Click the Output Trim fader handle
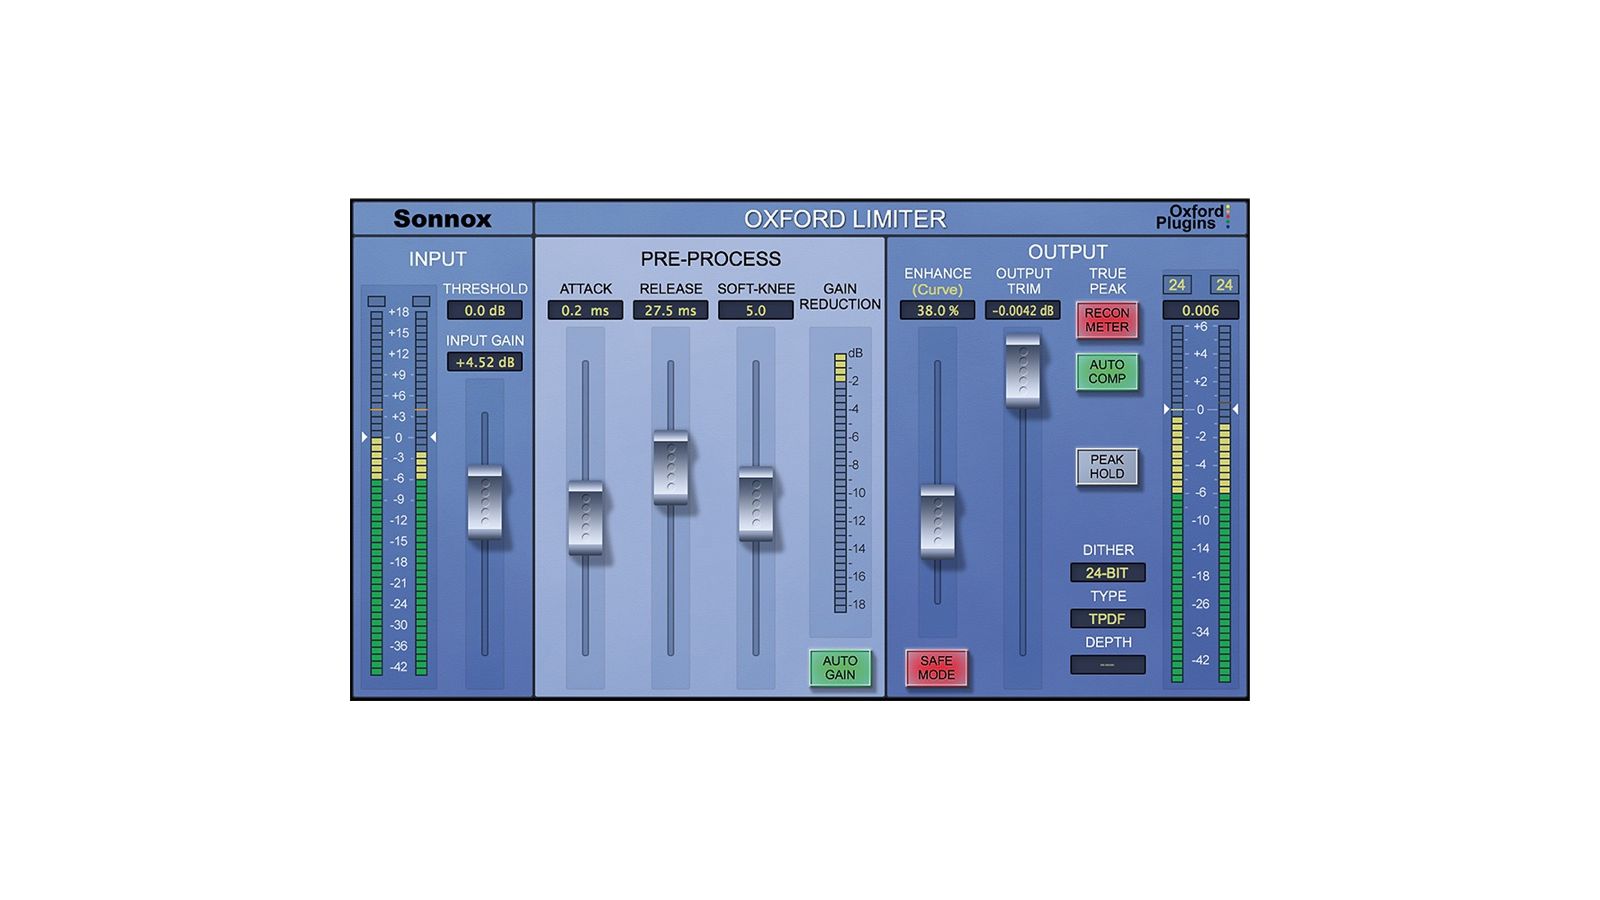 1023,371
